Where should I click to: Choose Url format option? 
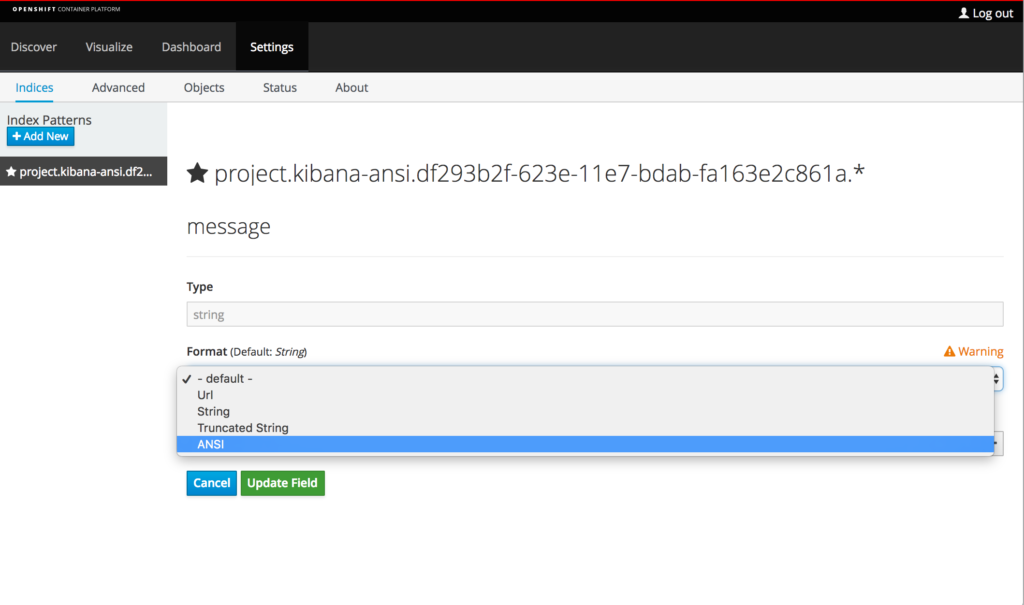click(585, 395)
